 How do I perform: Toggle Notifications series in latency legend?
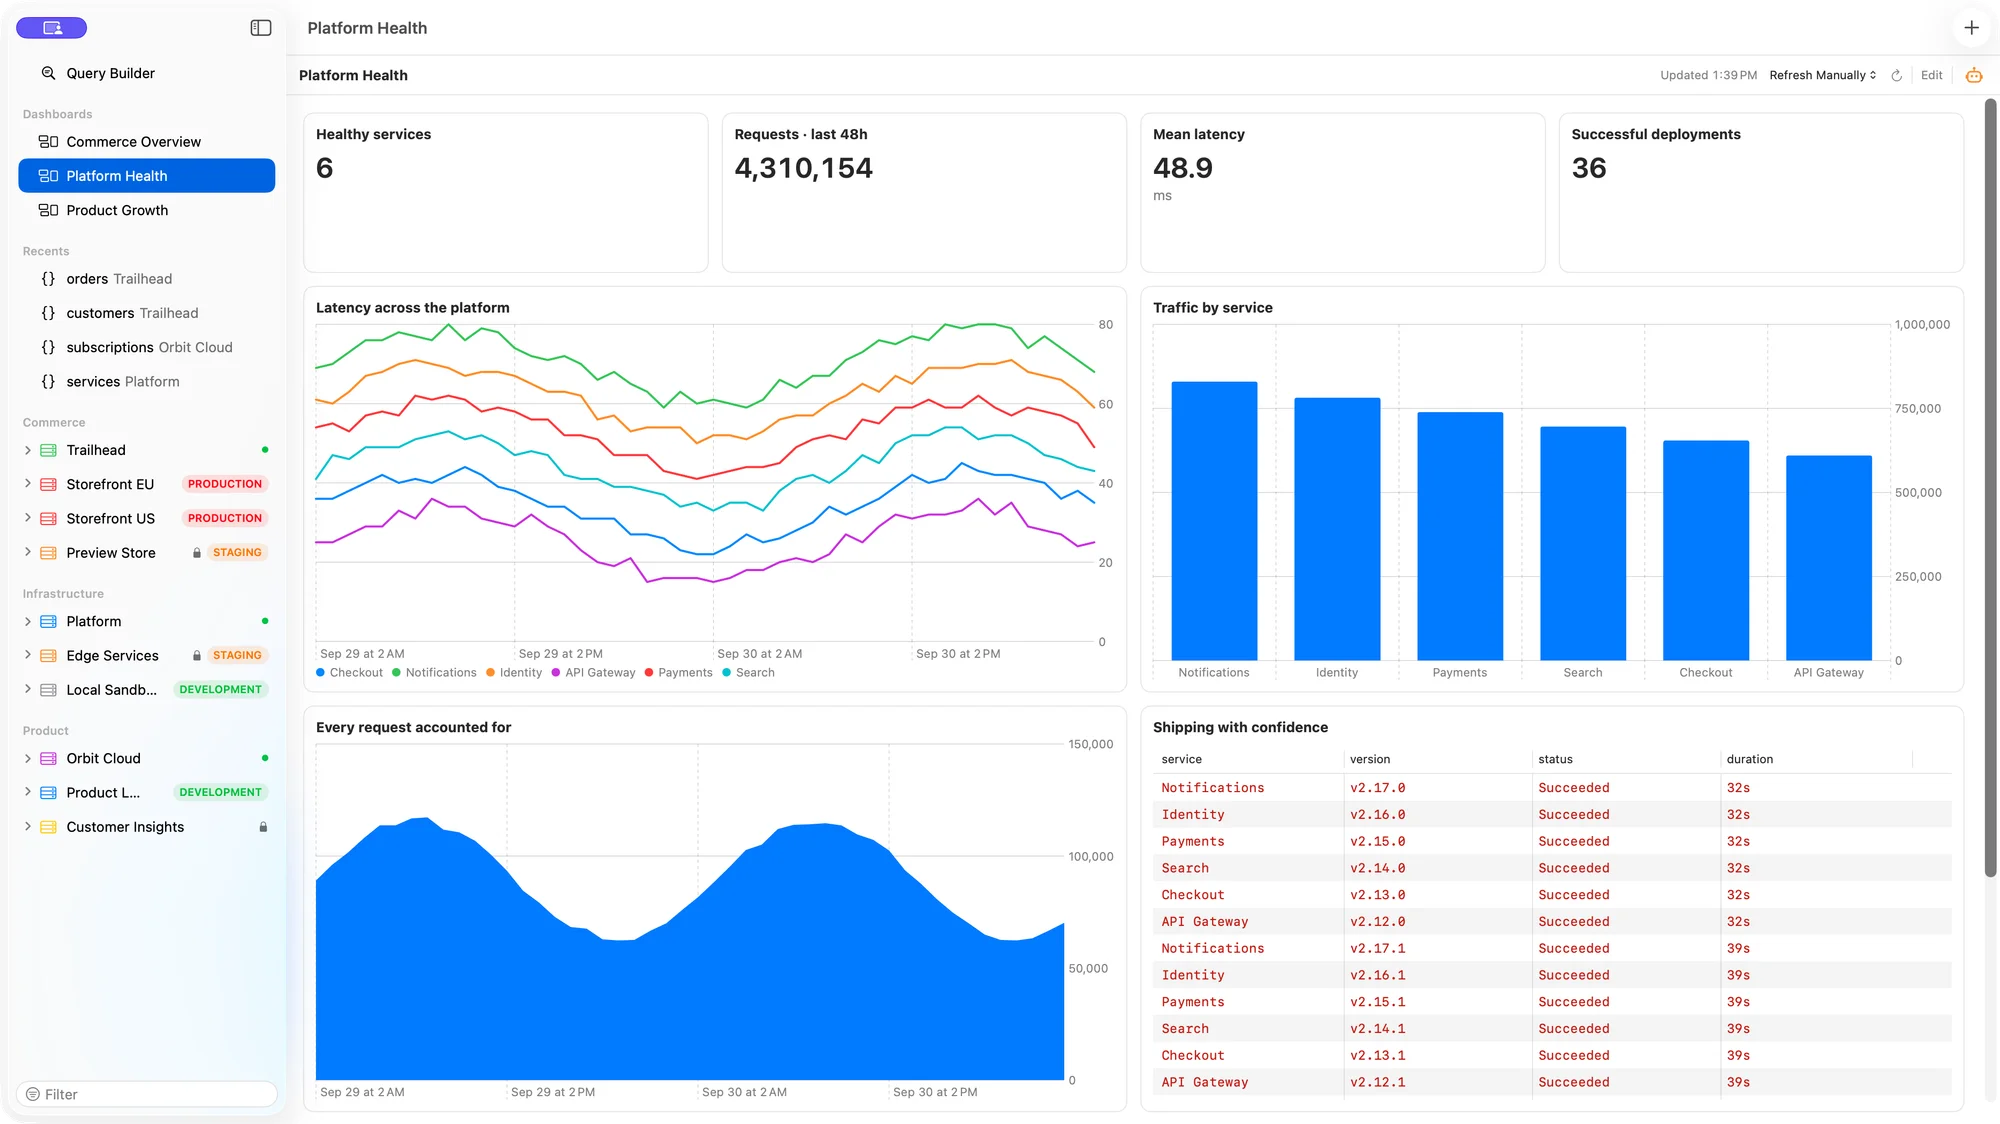coord(434,673)
